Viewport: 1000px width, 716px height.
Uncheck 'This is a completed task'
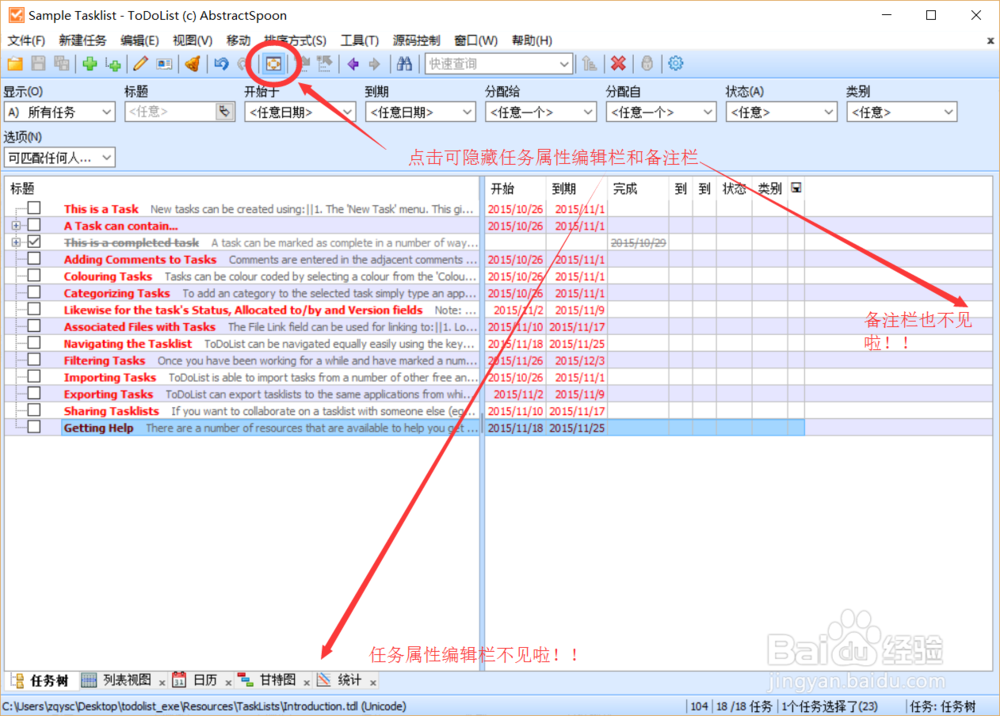tap(33, 242)
